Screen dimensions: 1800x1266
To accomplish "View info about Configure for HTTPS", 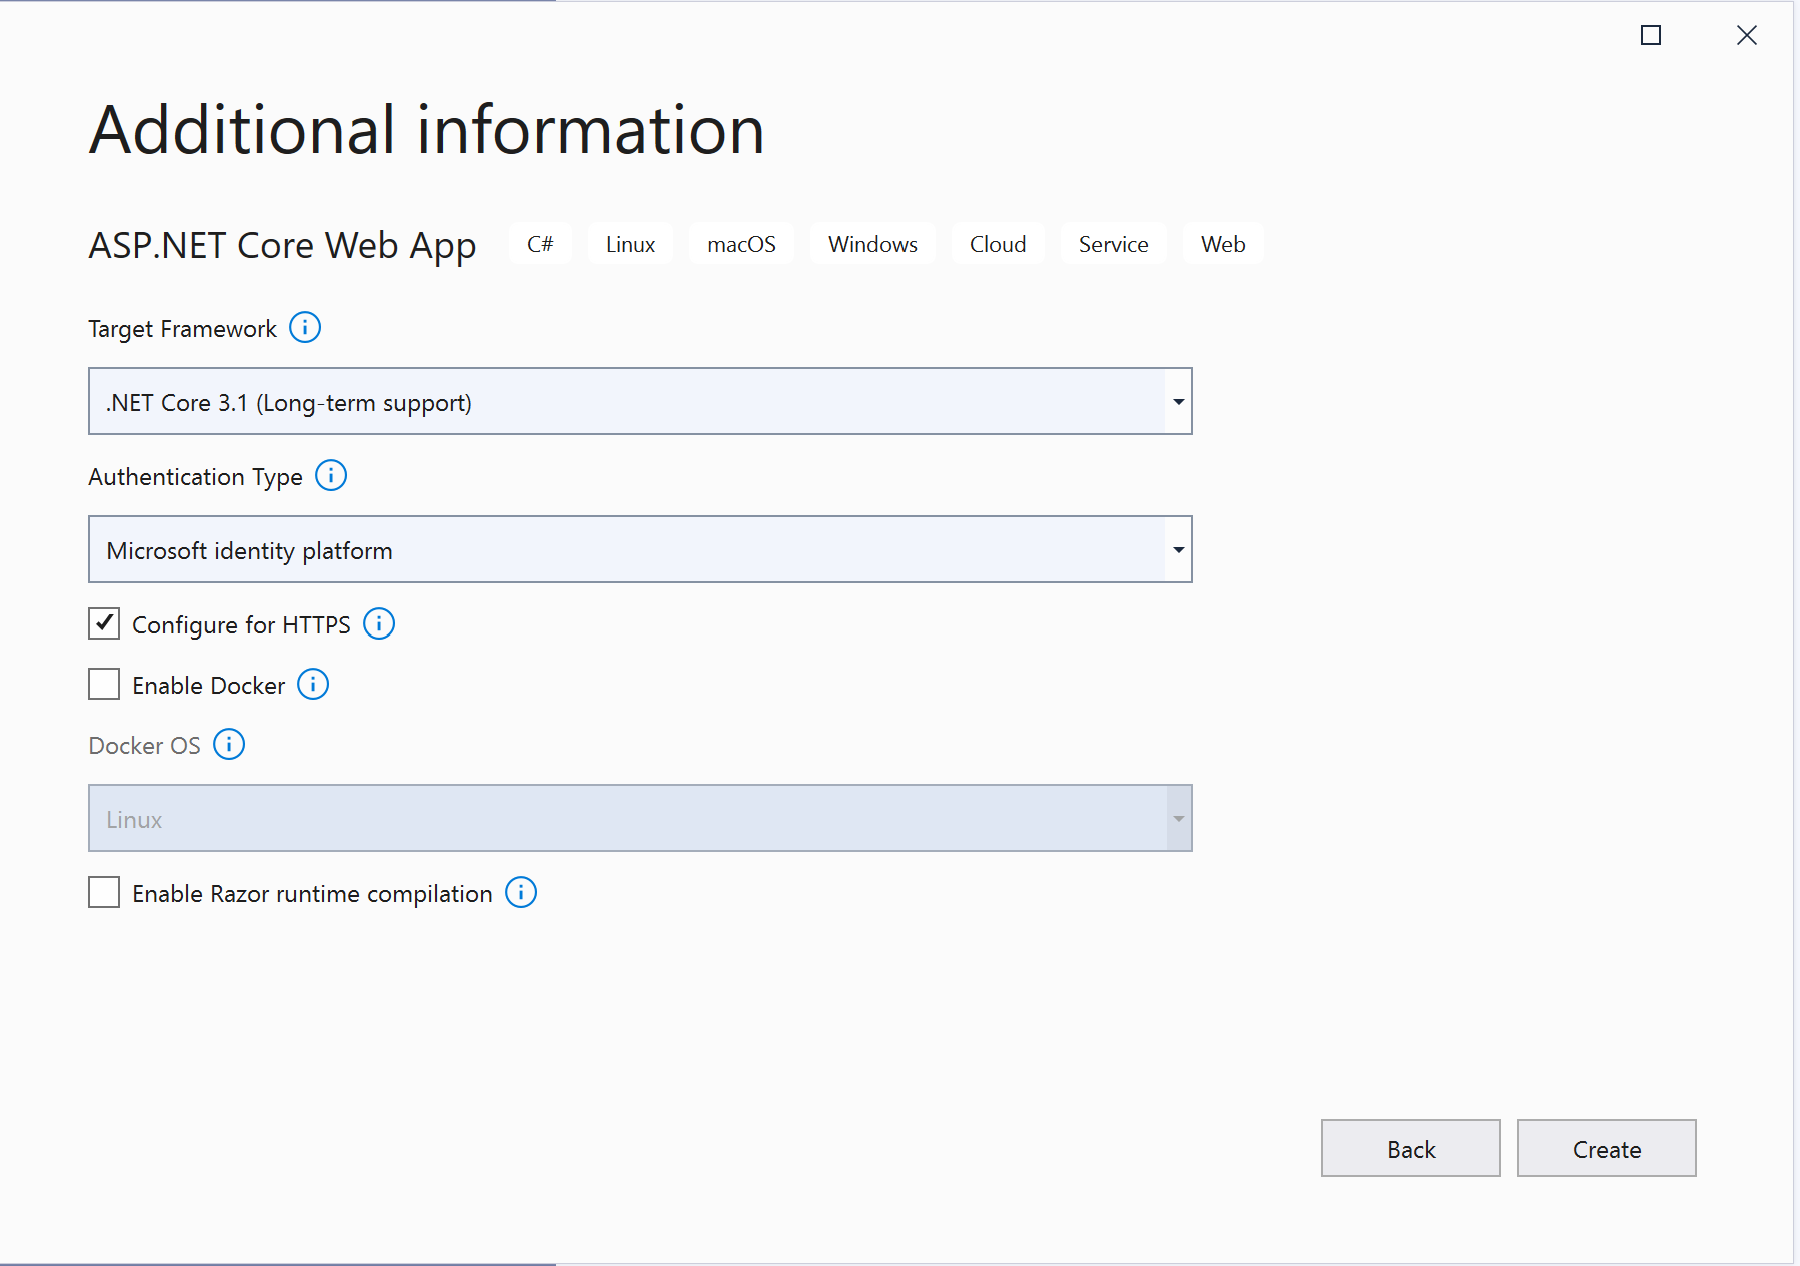I will (378, 624).
